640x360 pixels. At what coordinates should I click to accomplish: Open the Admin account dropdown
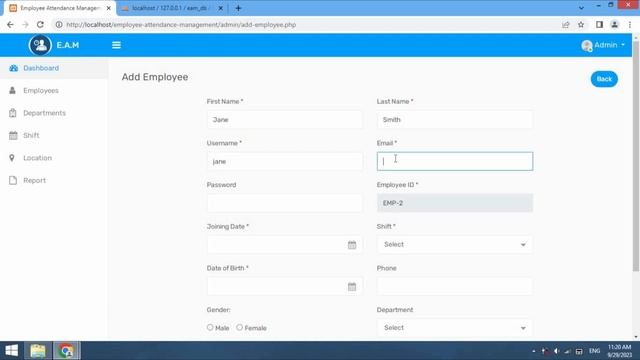coord(603,45)
